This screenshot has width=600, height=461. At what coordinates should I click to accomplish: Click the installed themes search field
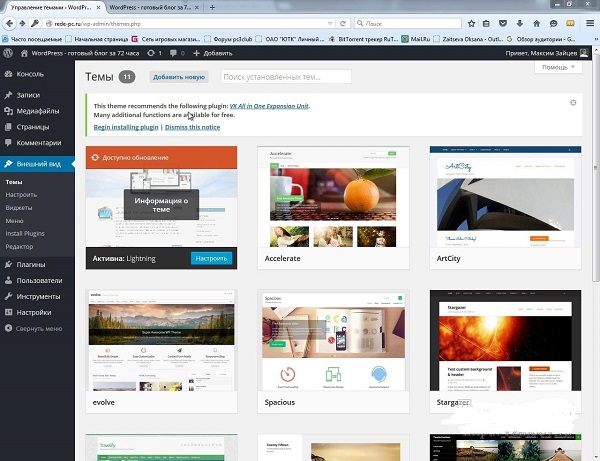coord(285,76)
